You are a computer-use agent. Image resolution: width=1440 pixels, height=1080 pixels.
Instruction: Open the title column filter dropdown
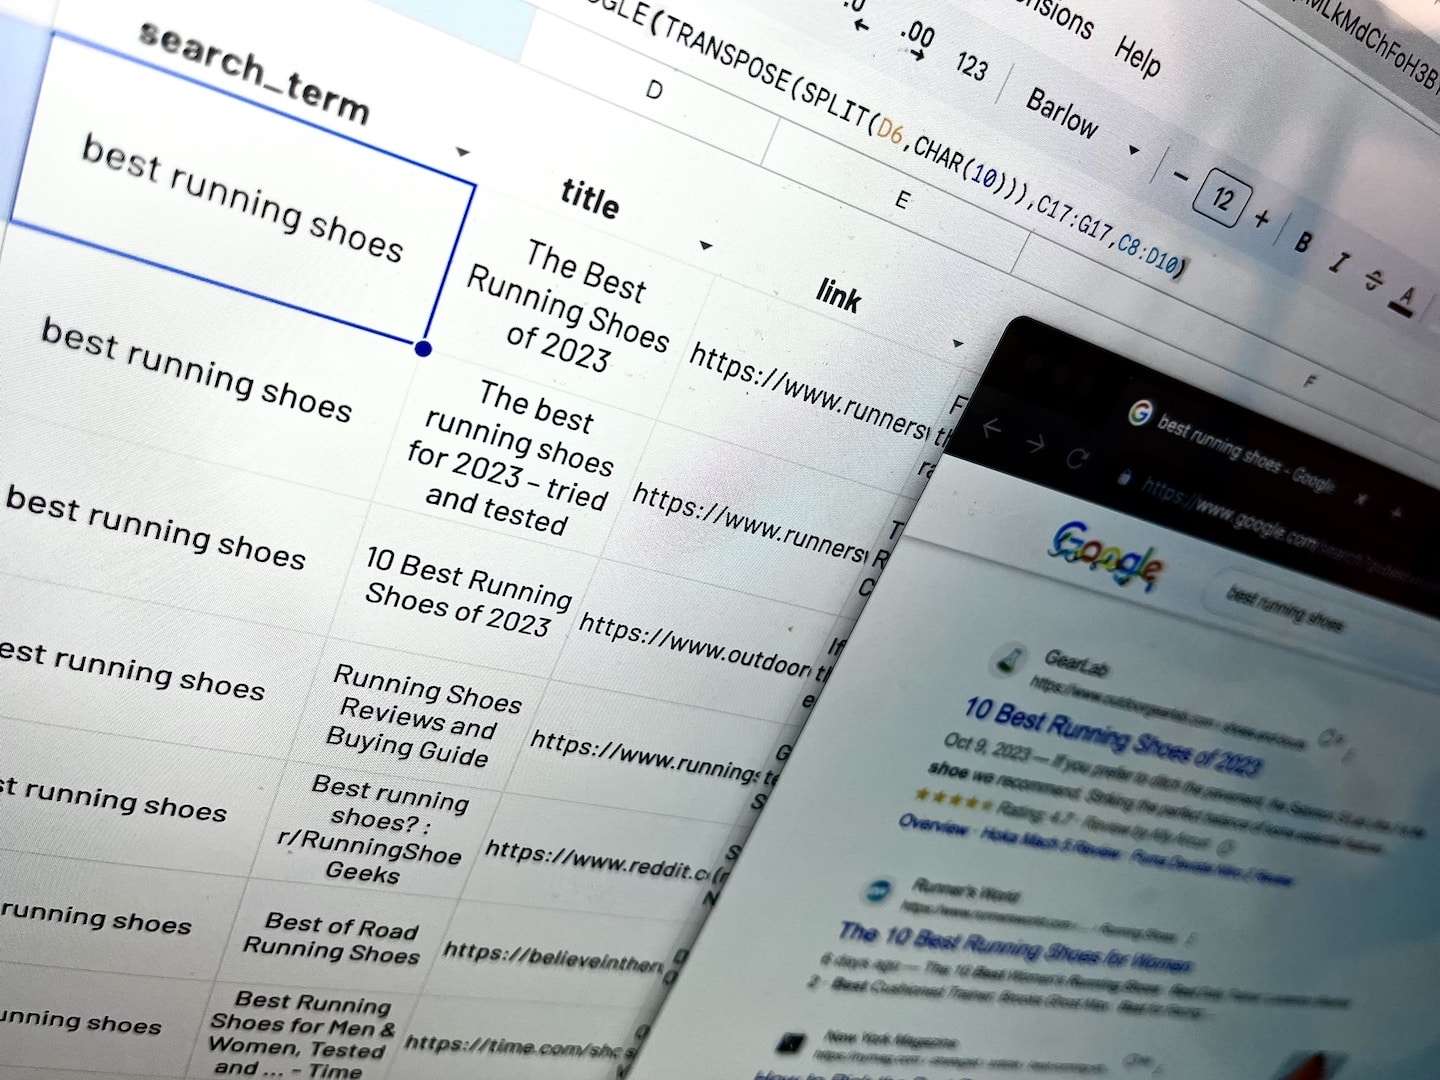(706, 246)
